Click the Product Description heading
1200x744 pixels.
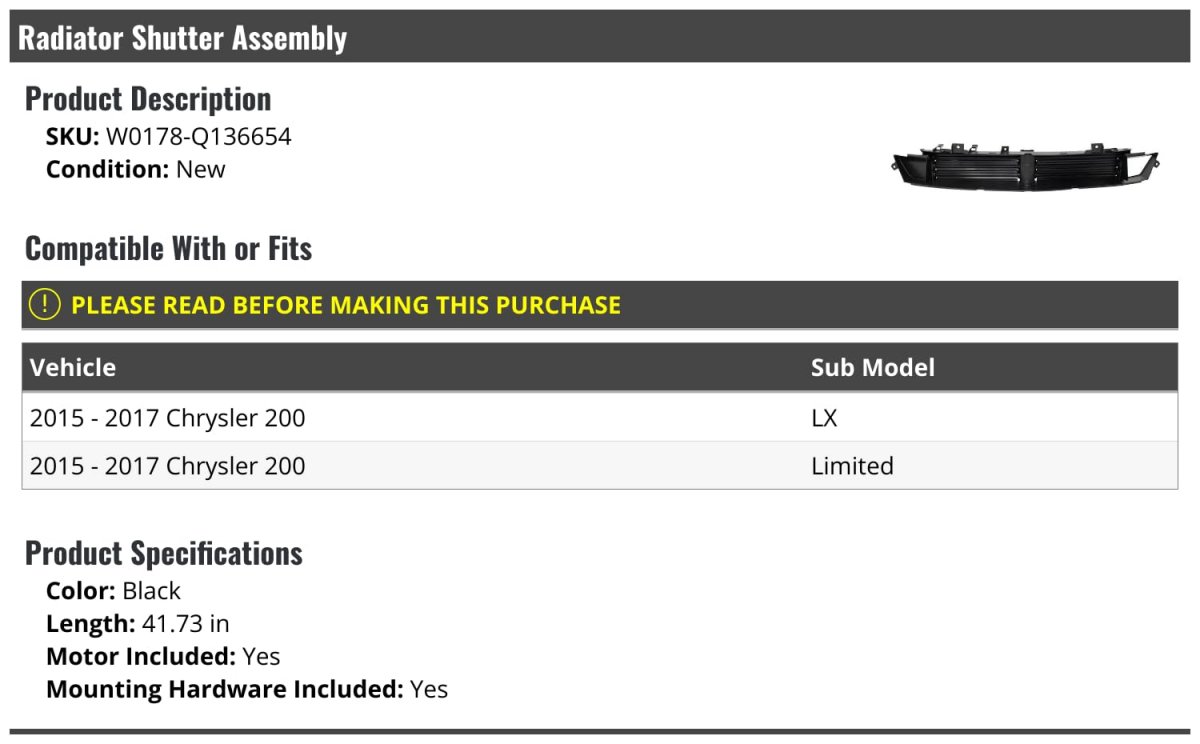(x=148, y=99)
